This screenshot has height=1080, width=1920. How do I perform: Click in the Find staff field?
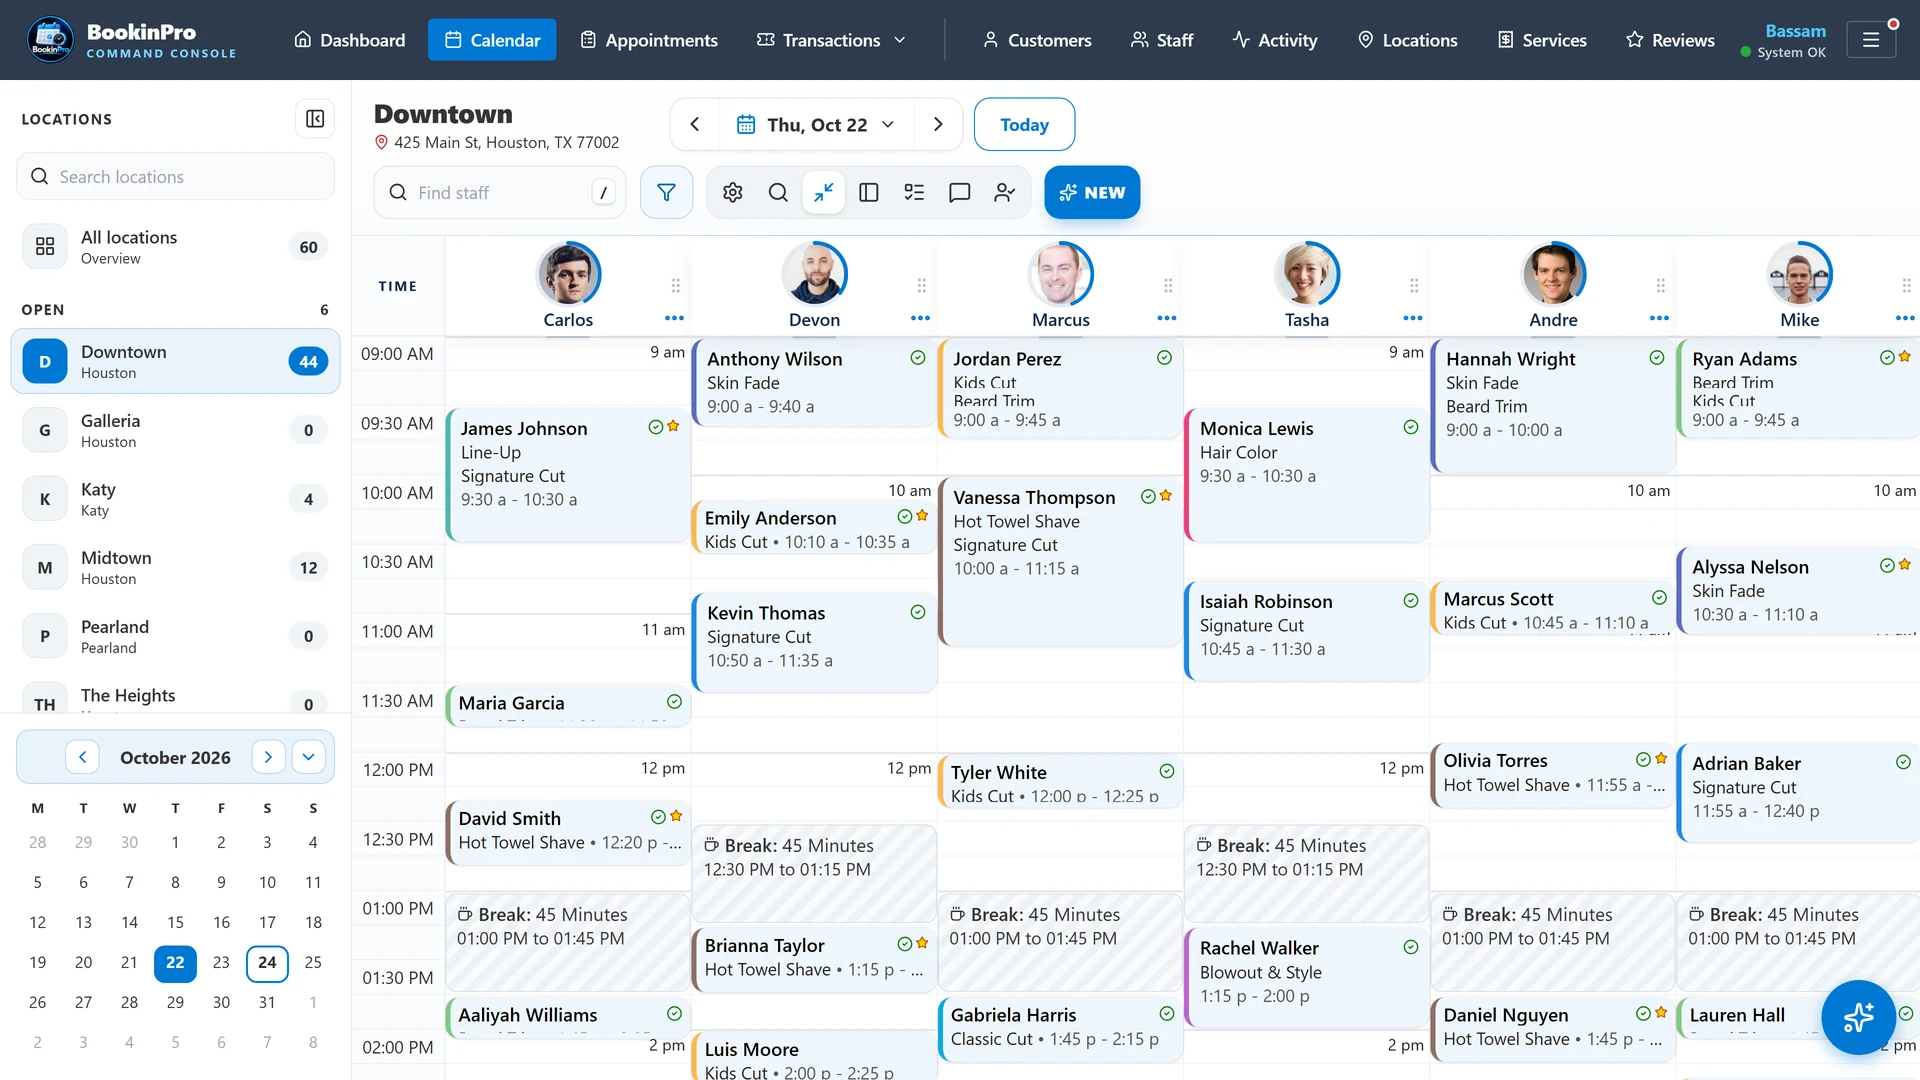(x=500, y=192)
